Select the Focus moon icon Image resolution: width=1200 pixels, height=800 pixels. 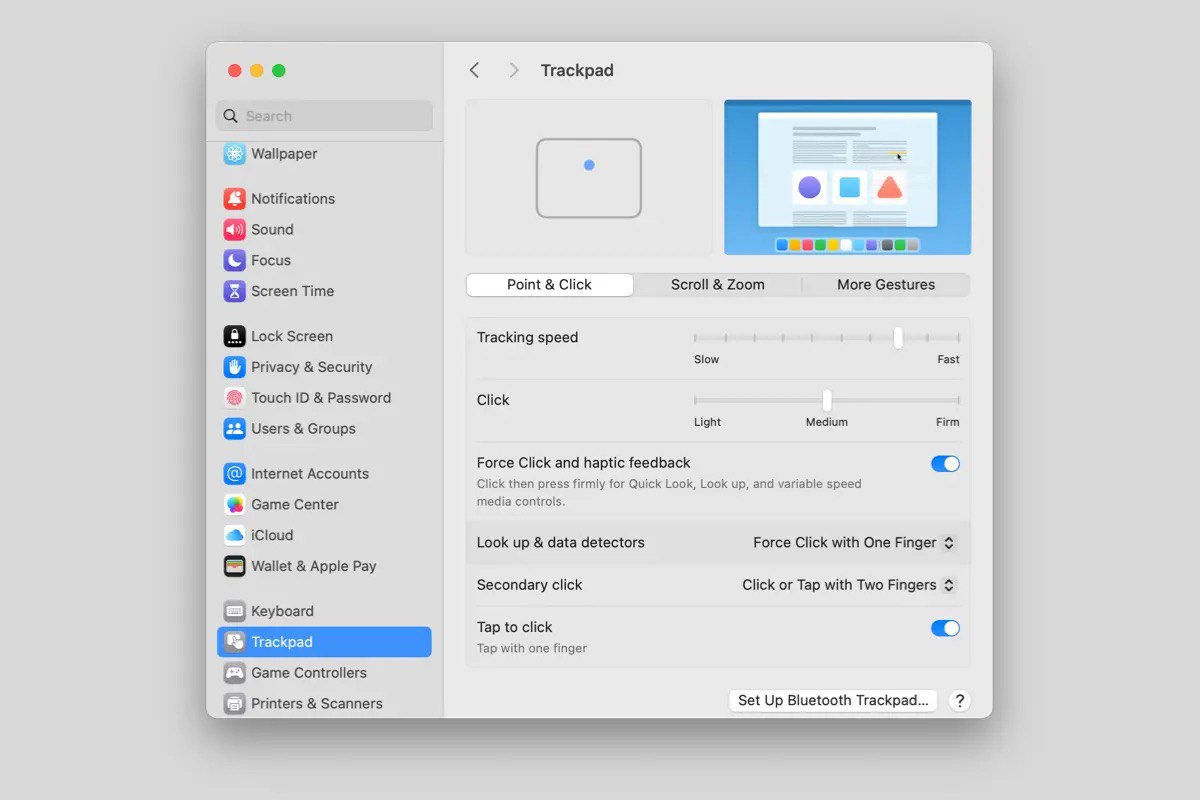[234, 260]
